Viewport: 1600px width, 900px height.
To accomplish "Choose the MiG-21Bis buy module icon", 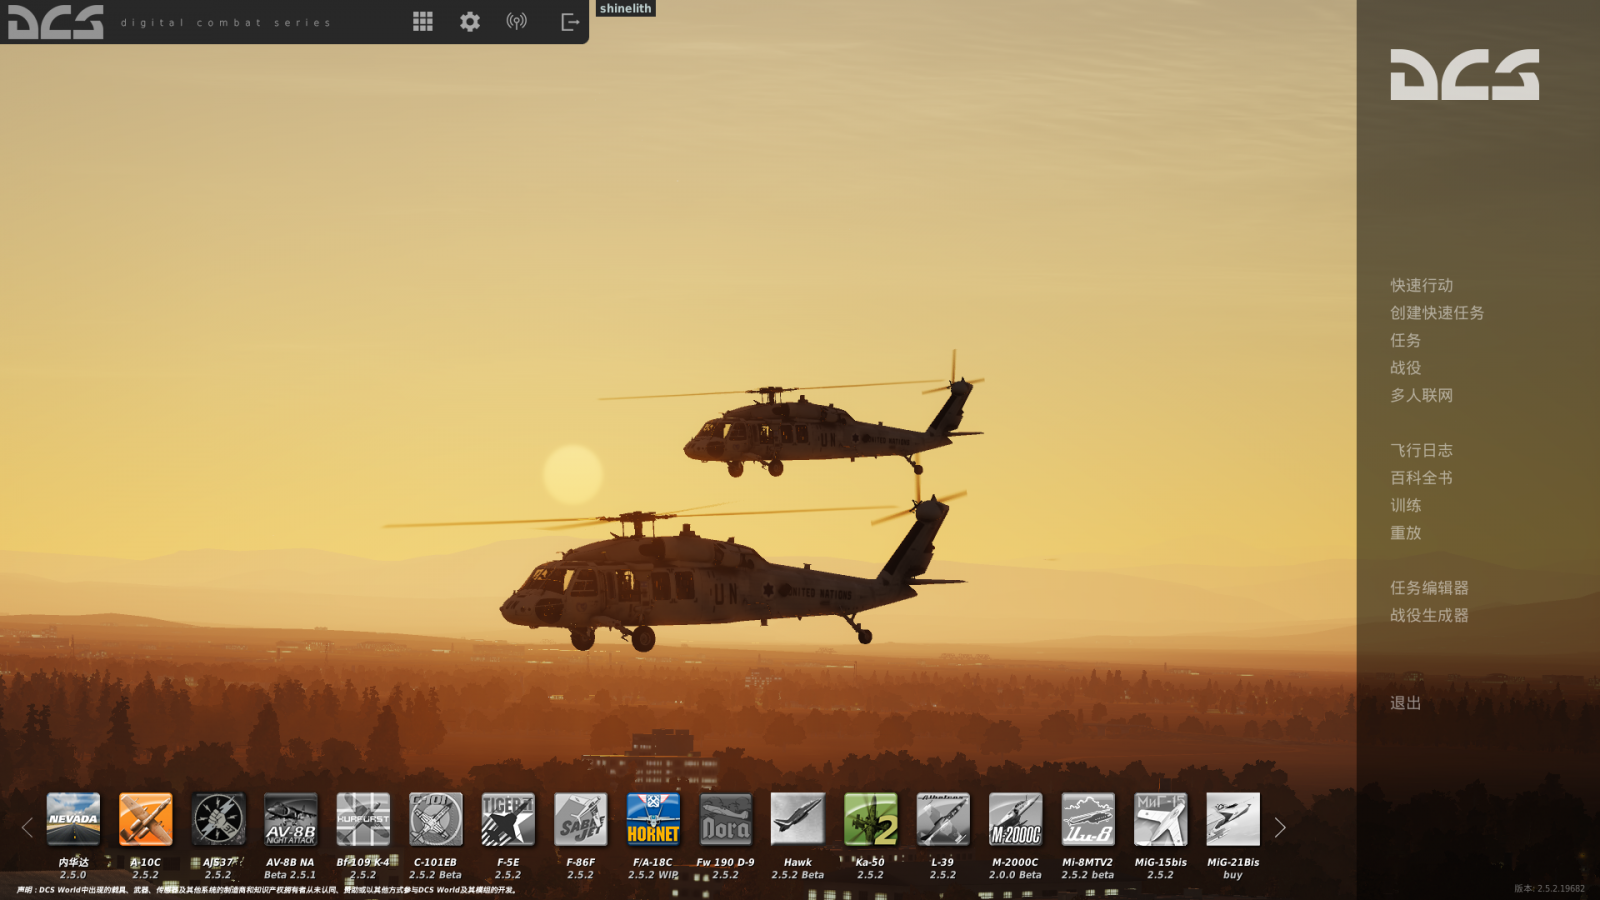I will pos(1233,819).
